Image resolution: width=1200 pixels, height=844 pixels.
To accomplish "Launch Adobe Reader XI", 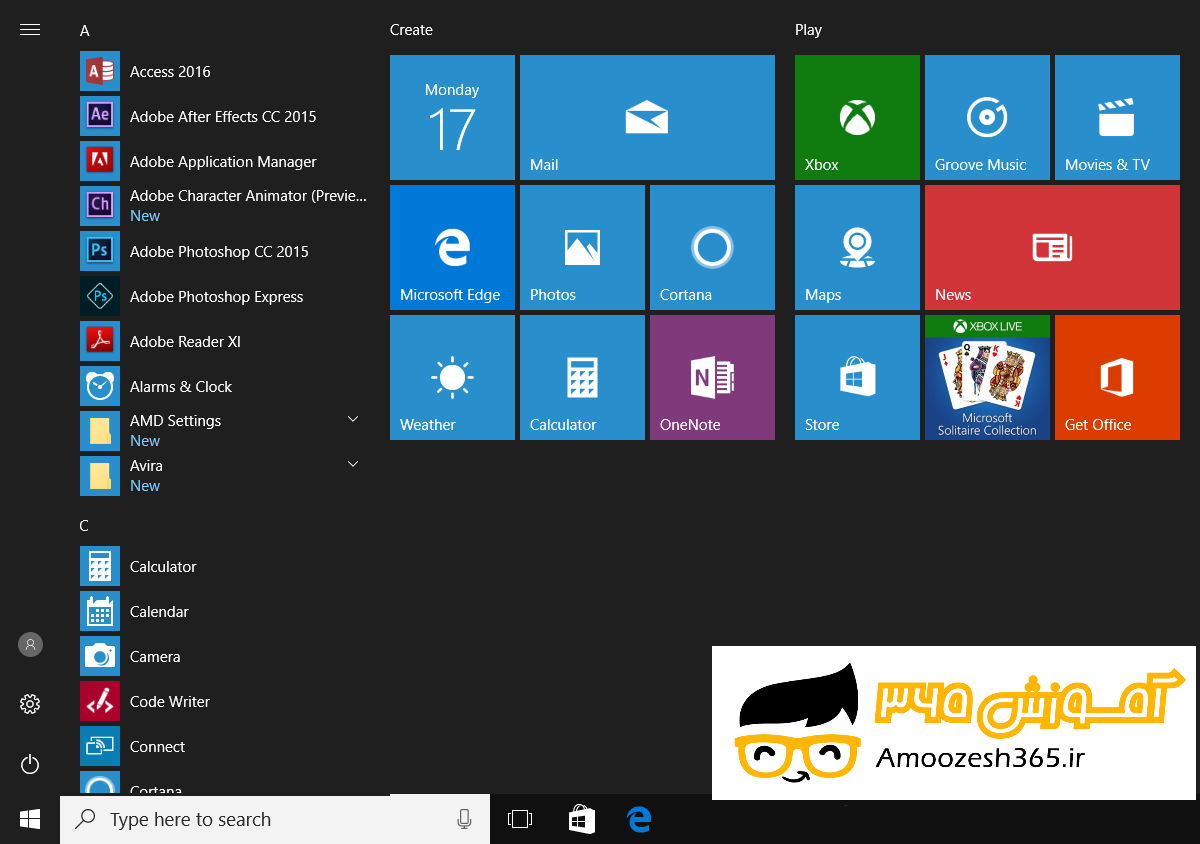I will 225,342.
